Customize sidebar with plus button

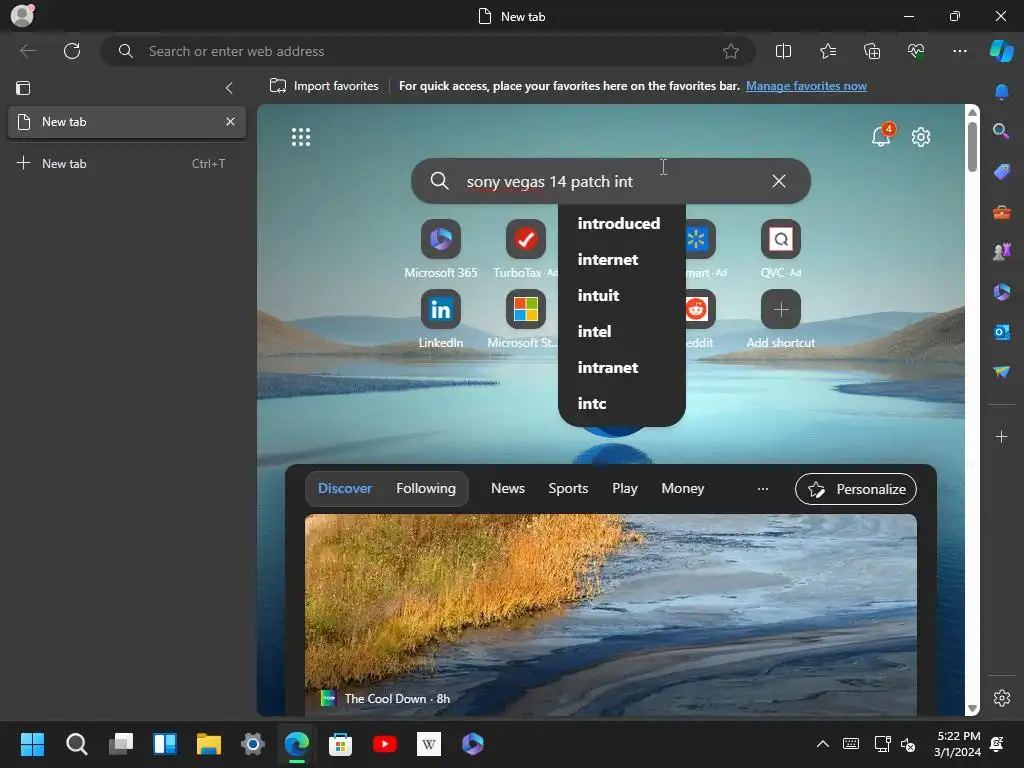coord(1001,436)
